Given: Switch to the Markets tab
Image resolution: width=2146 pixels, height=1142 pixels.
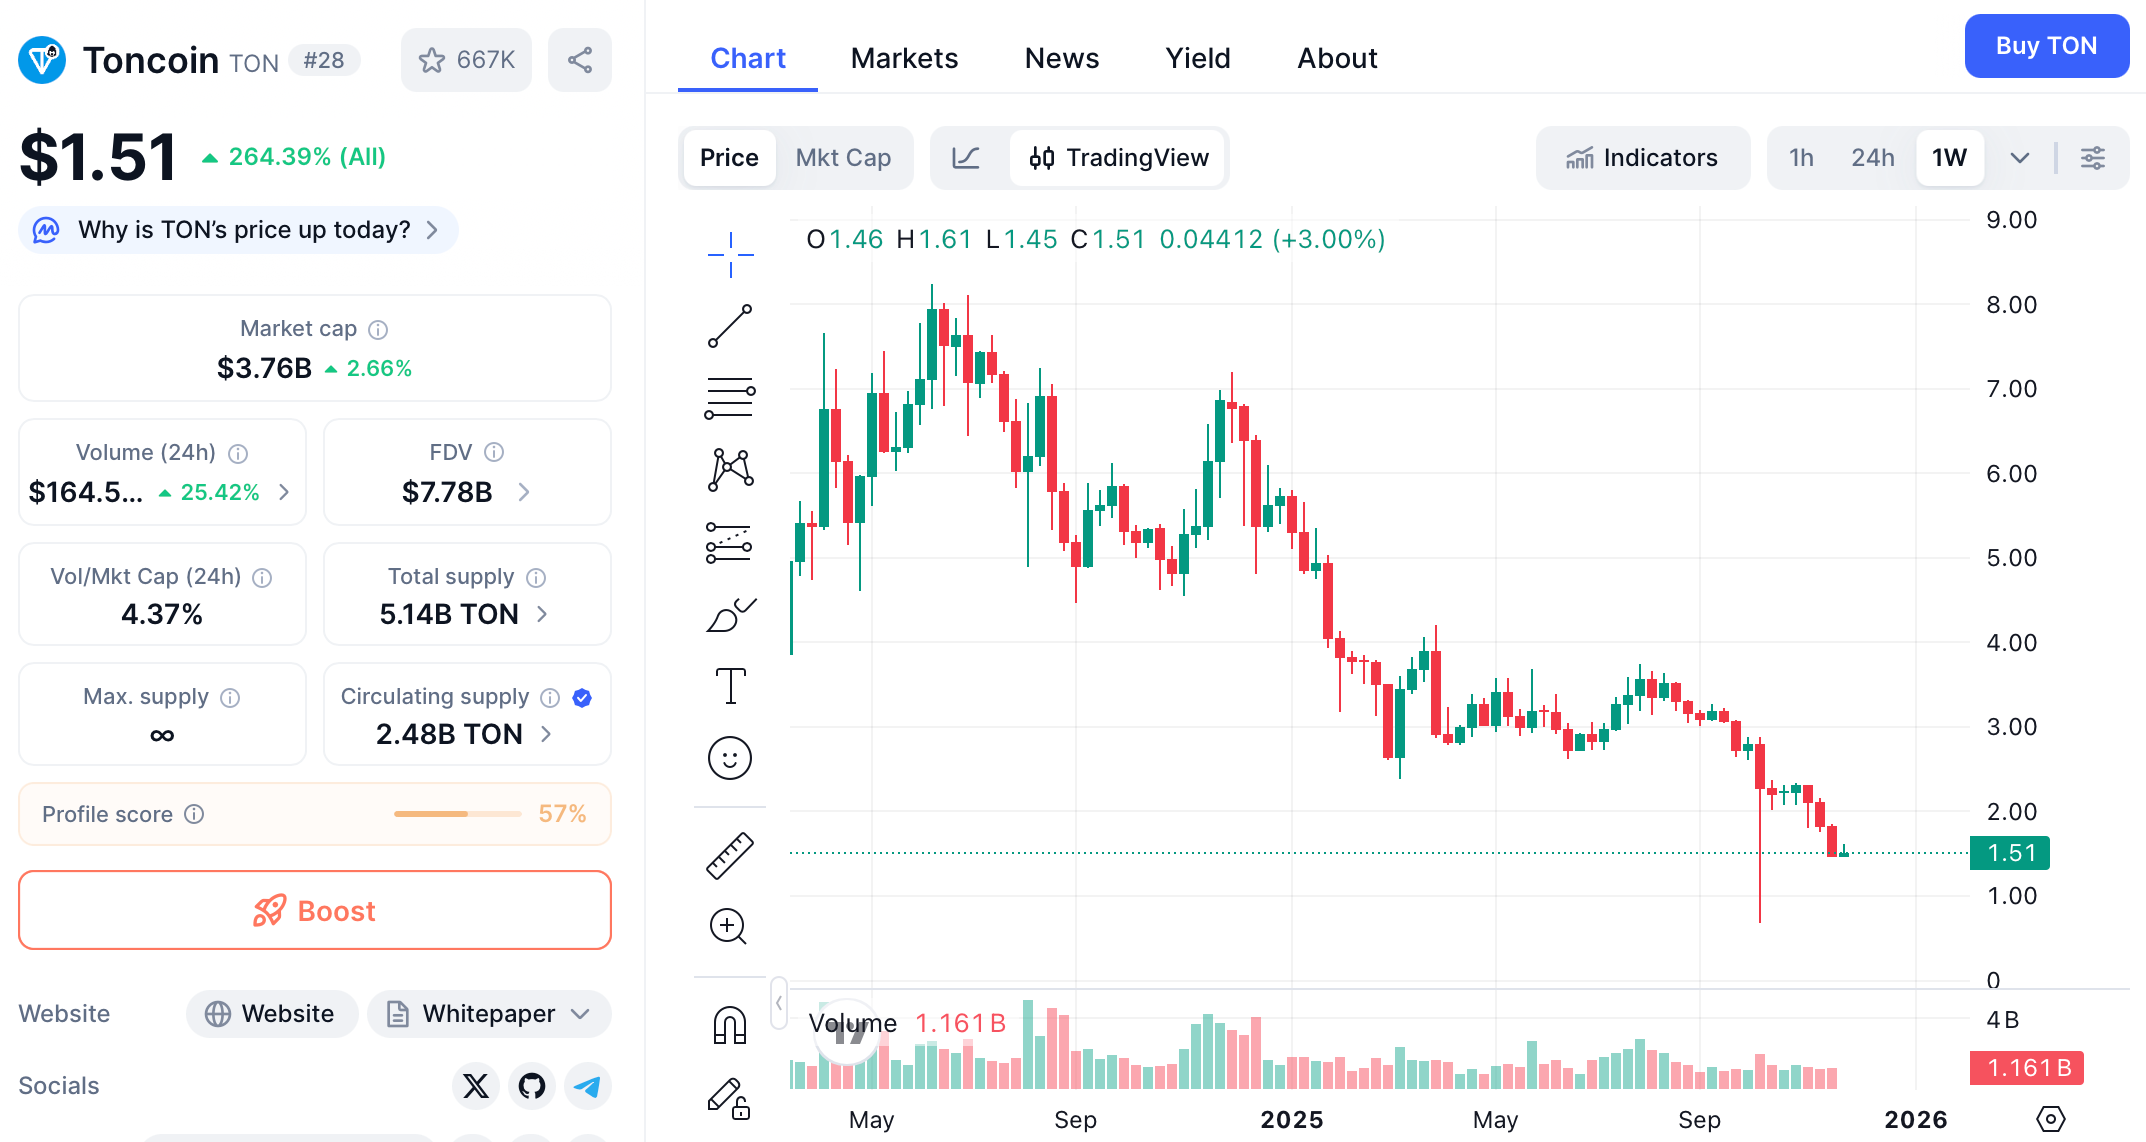Looking at the screenshot, I should pyautogui.click(x=904, y=57).
